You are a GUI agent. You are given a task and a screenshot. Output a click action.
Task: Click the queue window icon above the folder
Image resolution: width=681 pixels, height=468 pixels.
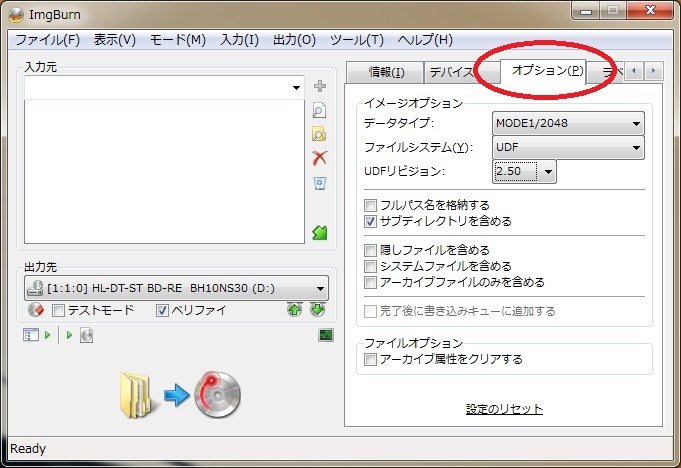tap(31, 335)
